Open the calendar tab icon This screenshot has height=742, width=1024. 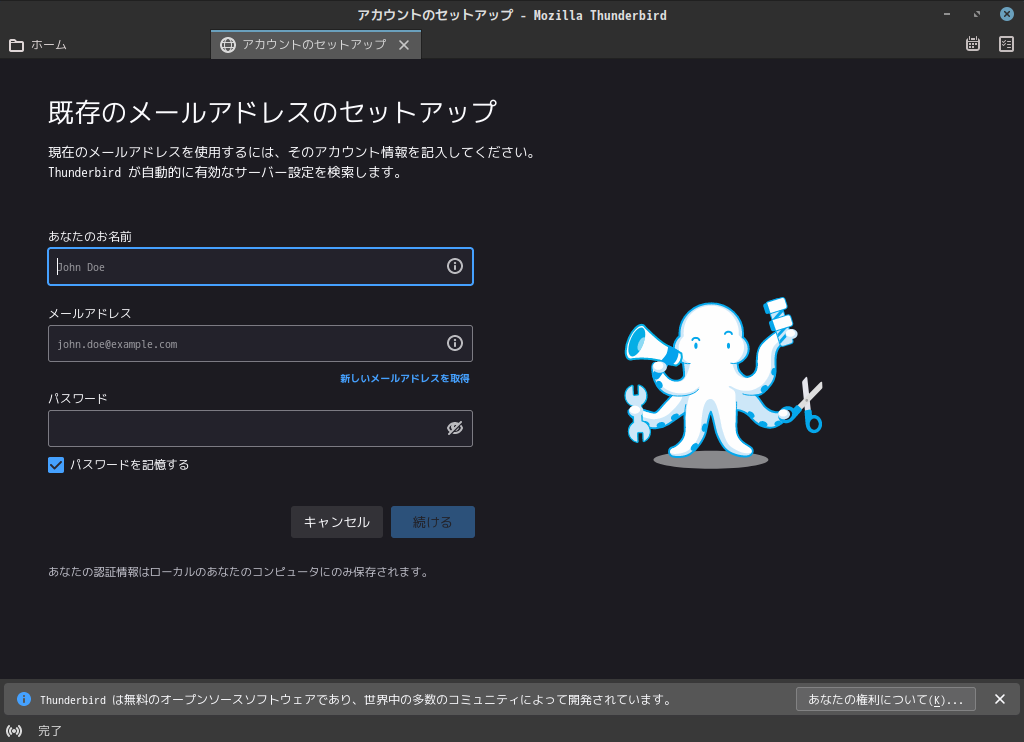(972, 44)
